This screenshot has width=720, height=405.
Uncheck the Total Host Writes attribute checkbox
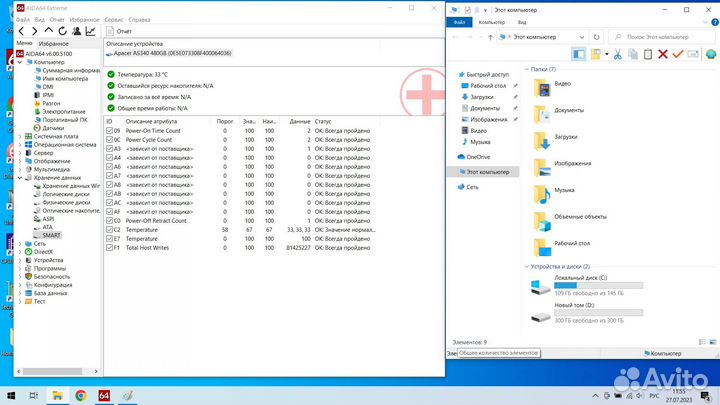pyautogui.click(x=110, y=247)
